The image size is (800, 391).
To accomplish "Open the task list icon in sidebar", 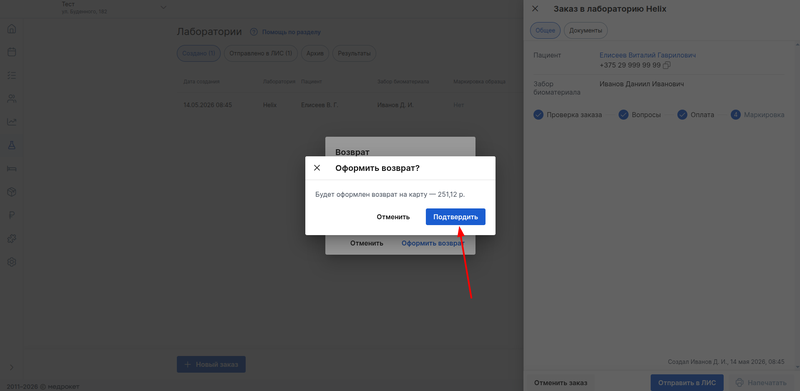I will point(12,75).
